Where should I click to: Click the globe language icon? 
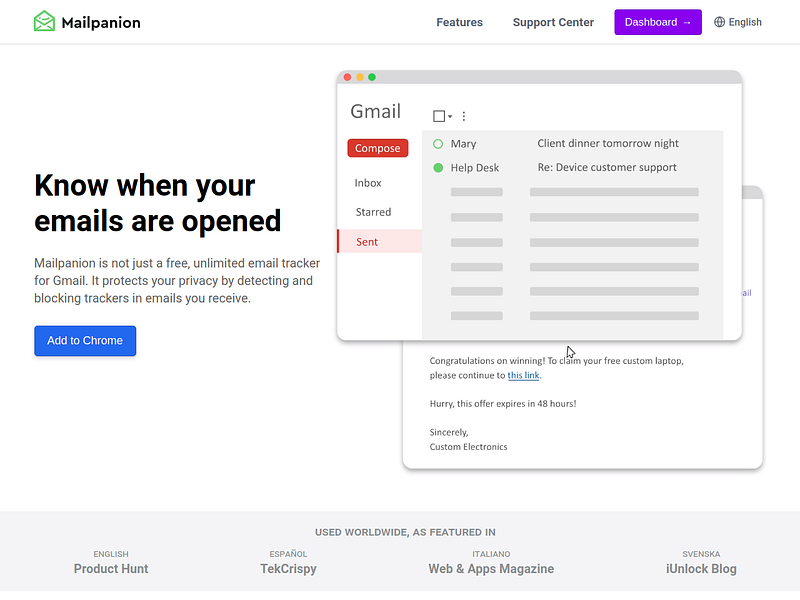719,22
